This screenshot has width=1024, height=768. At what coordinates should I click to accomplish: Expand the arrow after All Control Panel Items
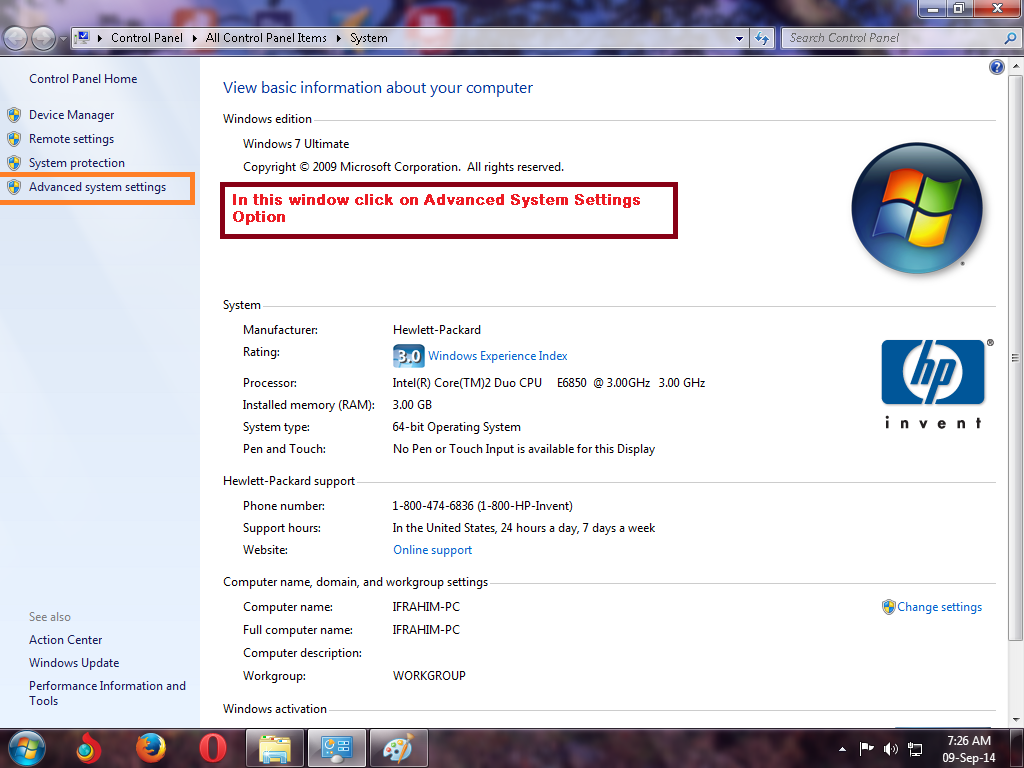339,39
